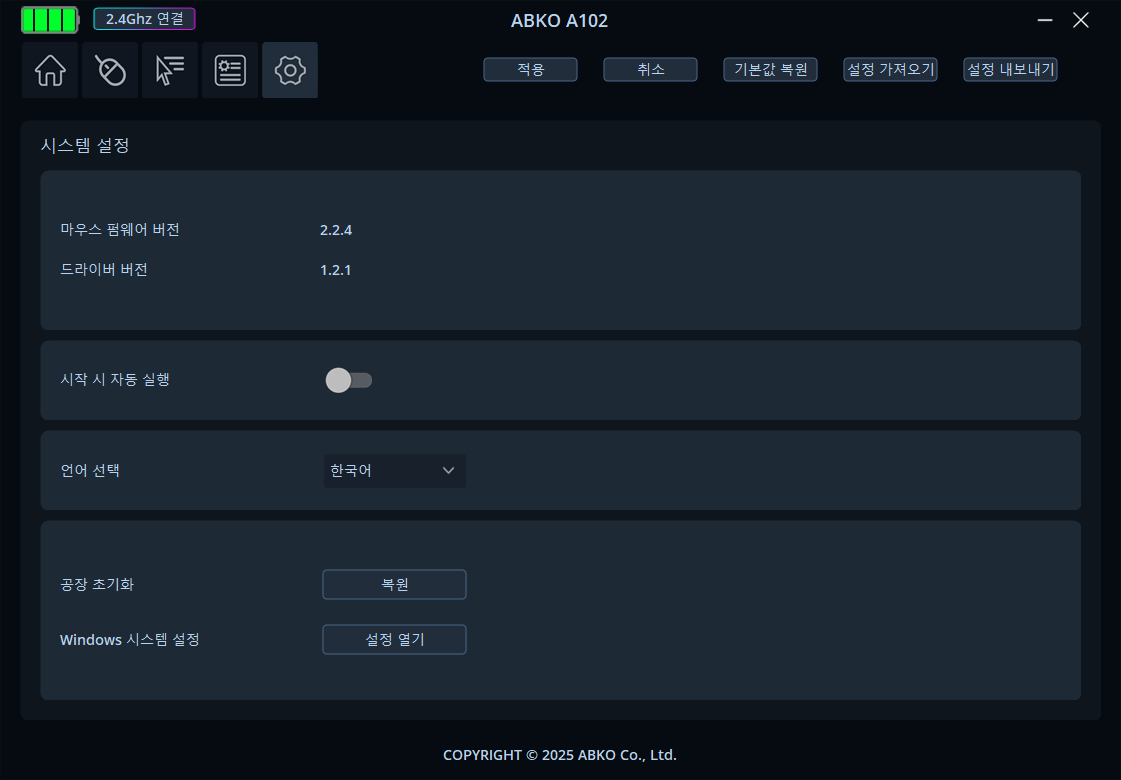Screen dimensions: 1121x780
Task: Open the cursor pointer settings icon
Action: [170, 70]
